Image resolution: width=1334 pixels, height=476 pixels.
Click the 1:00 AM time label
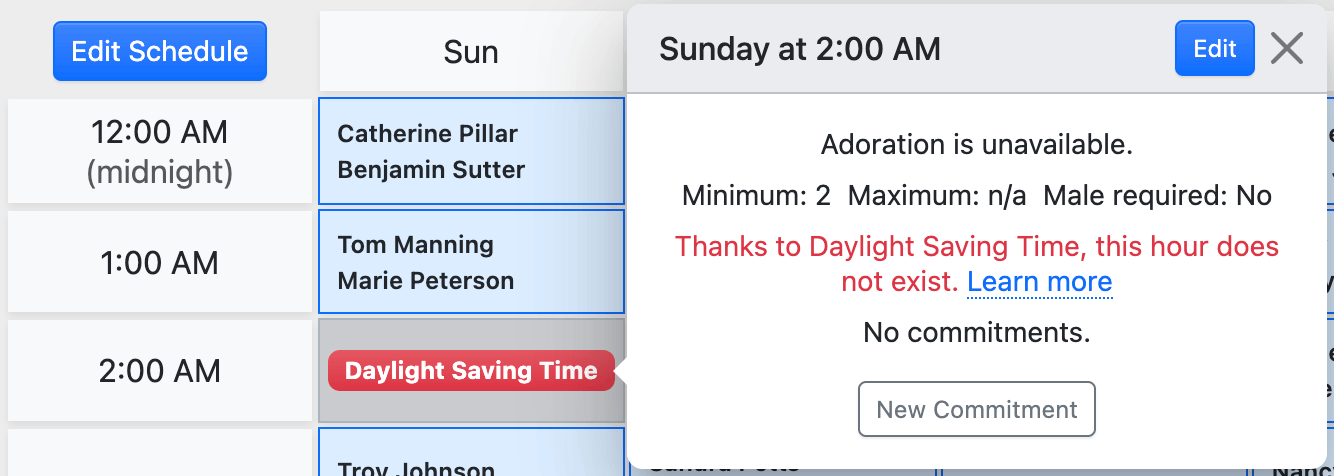(160, 263)
